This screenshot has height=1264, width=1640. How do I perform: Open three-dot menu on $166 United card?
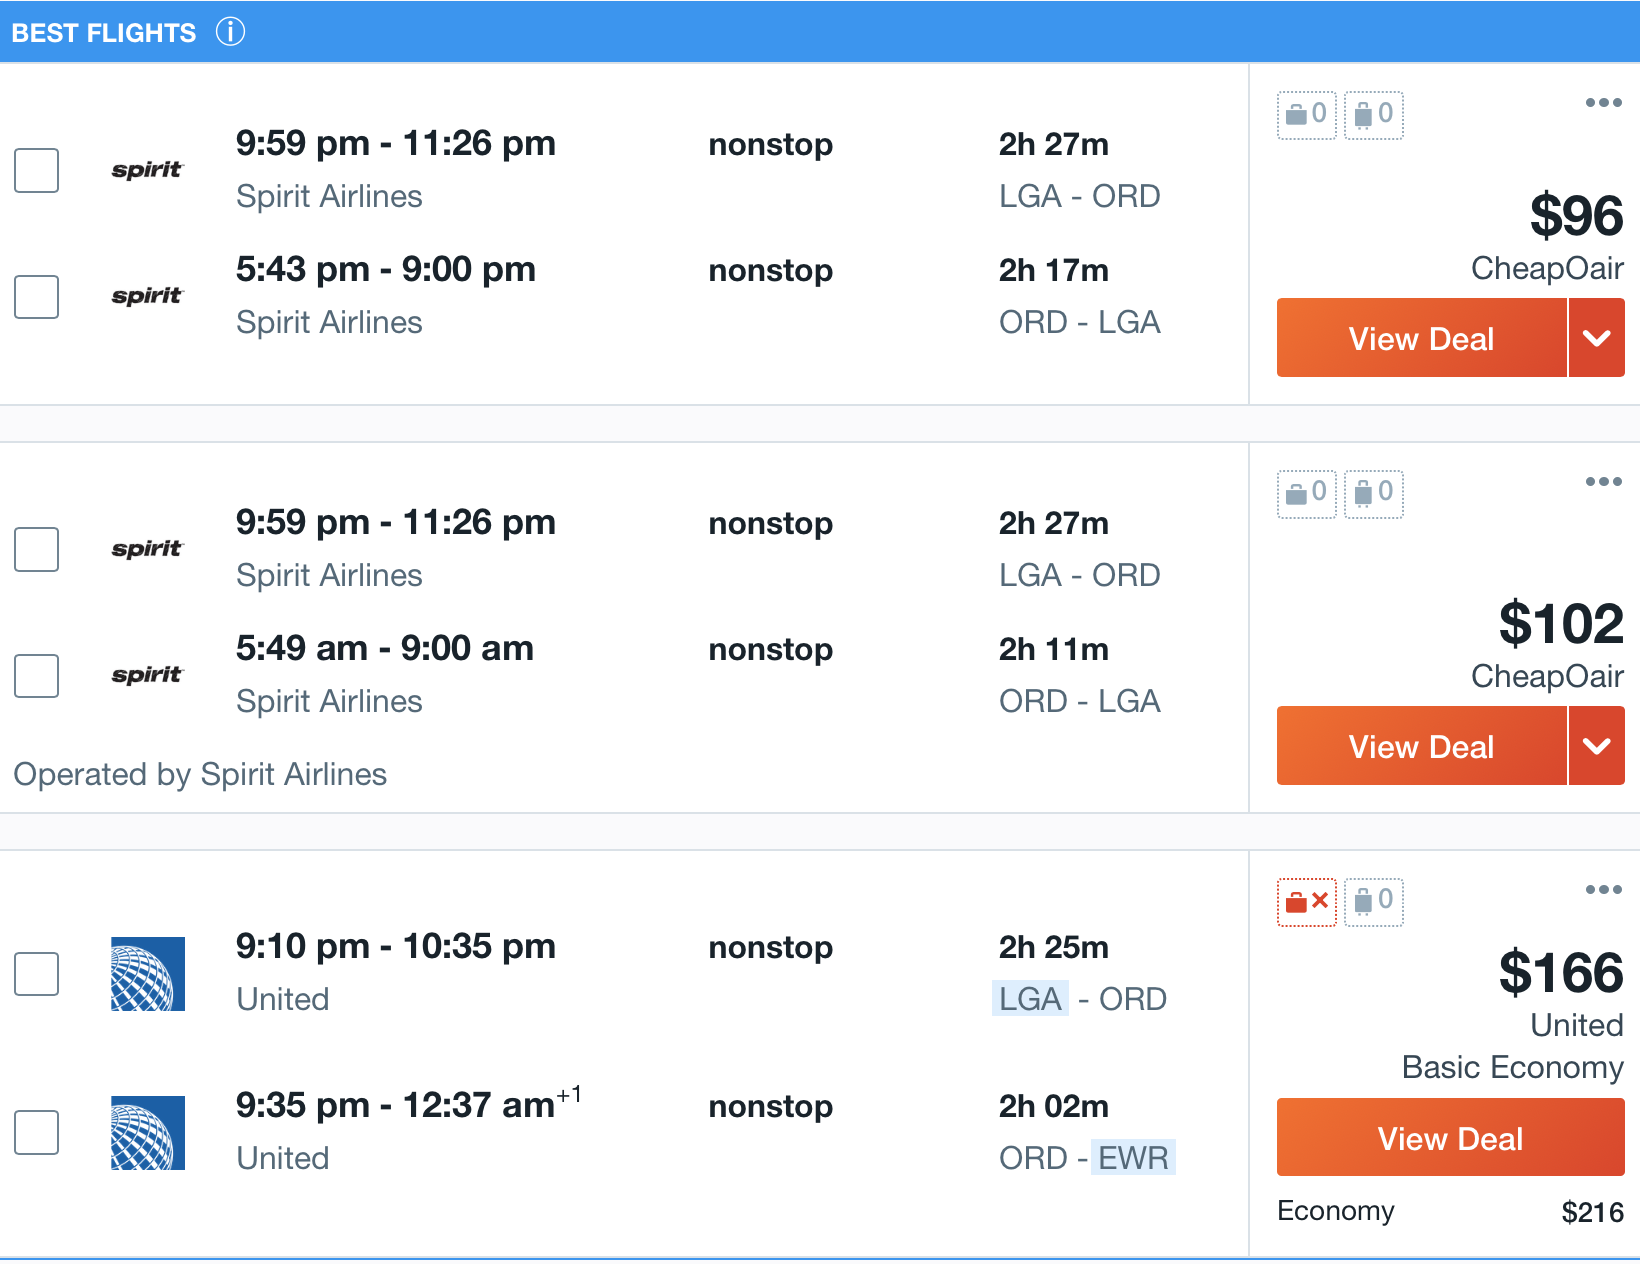tap(1604, 888)
